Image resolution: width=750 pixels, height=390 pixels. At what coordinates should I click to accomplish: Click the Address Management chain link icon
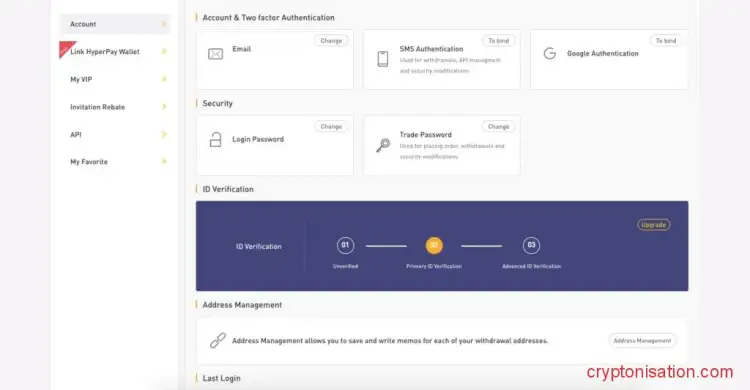[x=218, y=340]
